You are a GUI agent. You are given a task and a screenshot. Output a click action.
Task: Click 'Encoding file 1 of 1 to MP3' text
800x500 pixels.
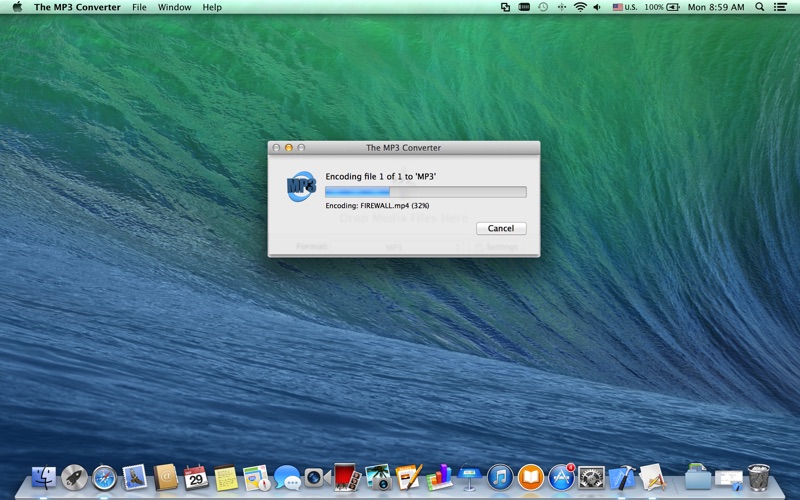point(381,177)
